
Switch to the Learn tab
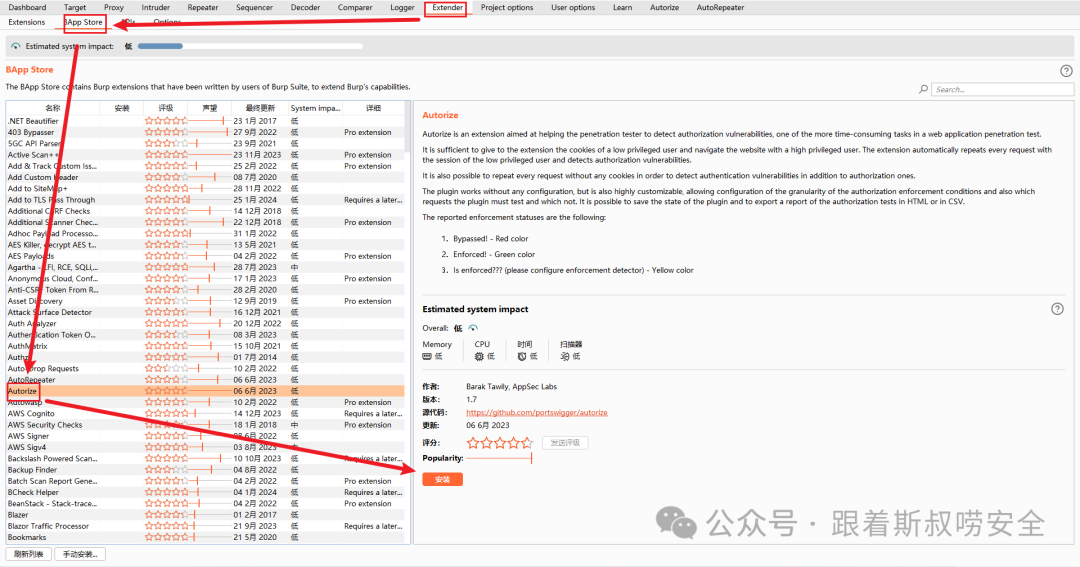tap(623, 8)
